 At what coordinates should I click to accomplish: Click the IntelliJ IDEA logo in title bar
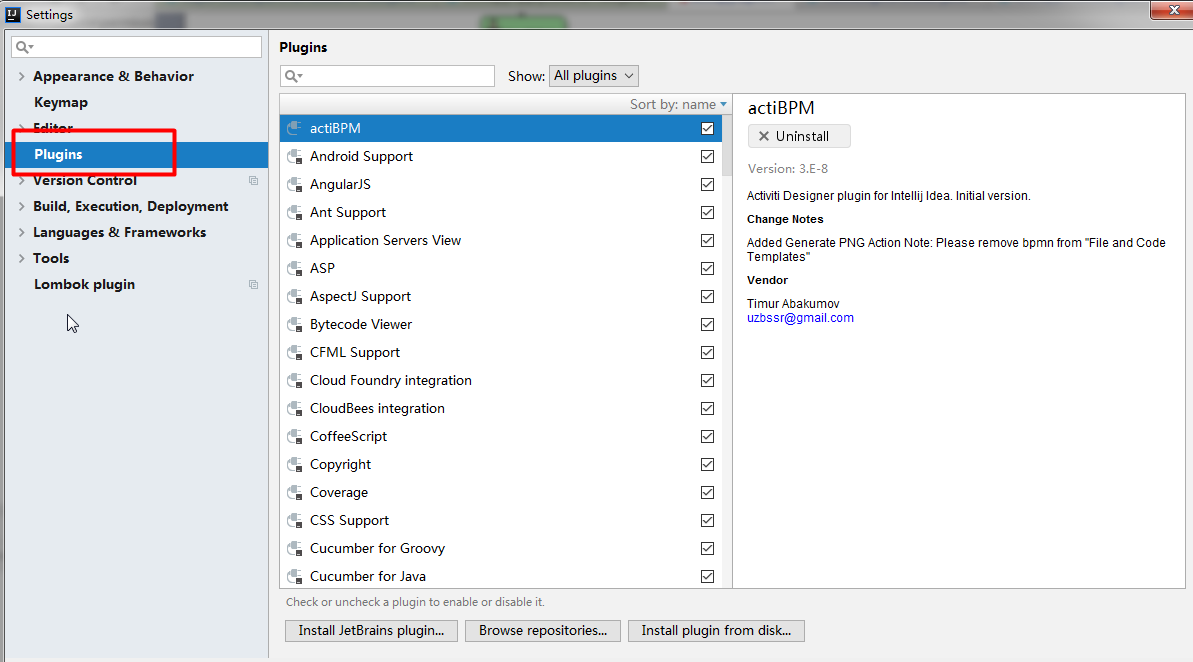pos(13,14)
